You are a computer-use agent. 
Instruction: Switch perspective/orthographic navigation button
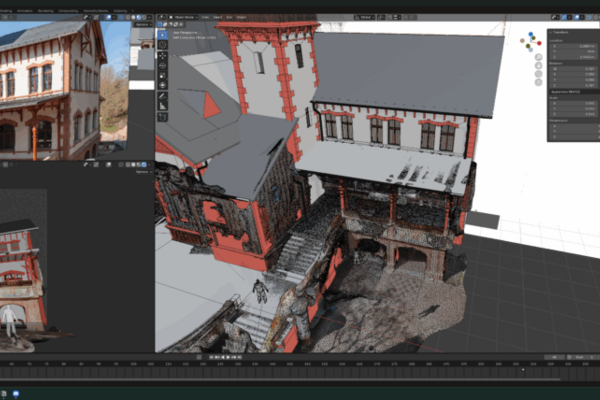pos(538,82)
